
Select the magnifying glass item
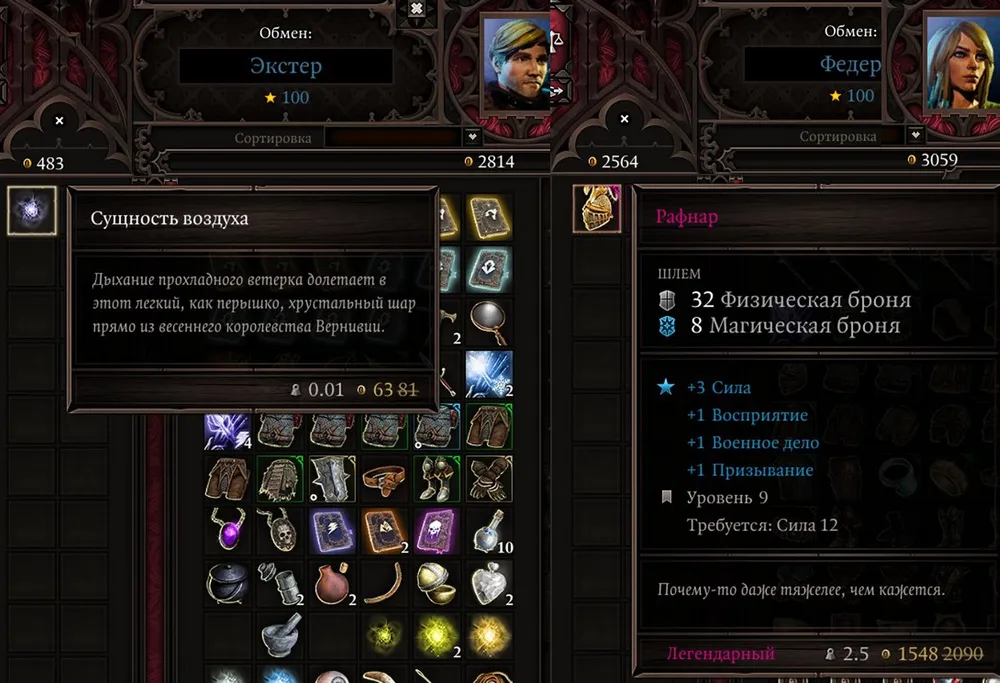pos(489,323)
